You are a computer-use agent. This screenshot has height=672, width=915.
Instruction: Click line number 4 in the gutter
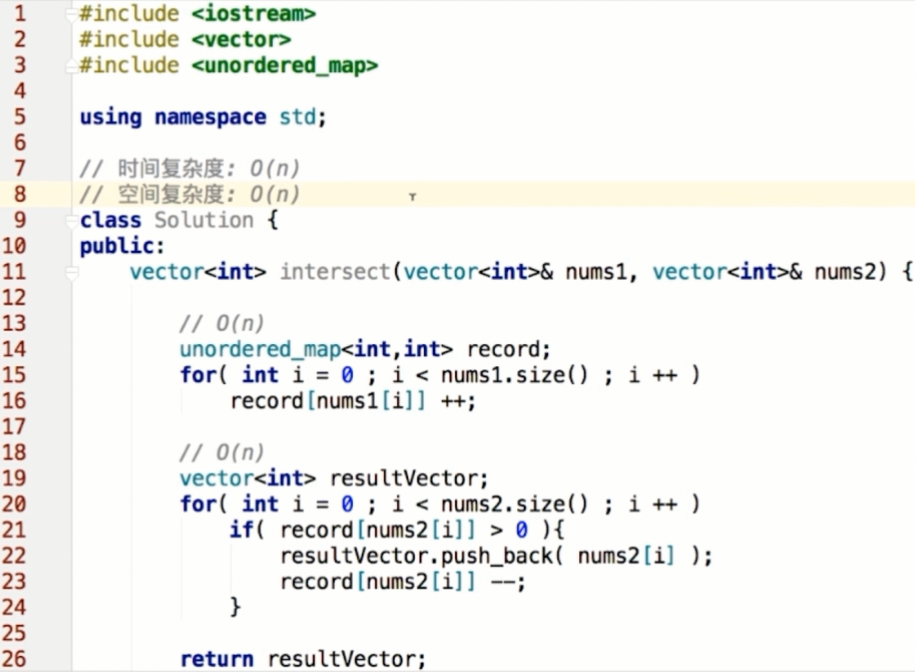pos(19,90)
